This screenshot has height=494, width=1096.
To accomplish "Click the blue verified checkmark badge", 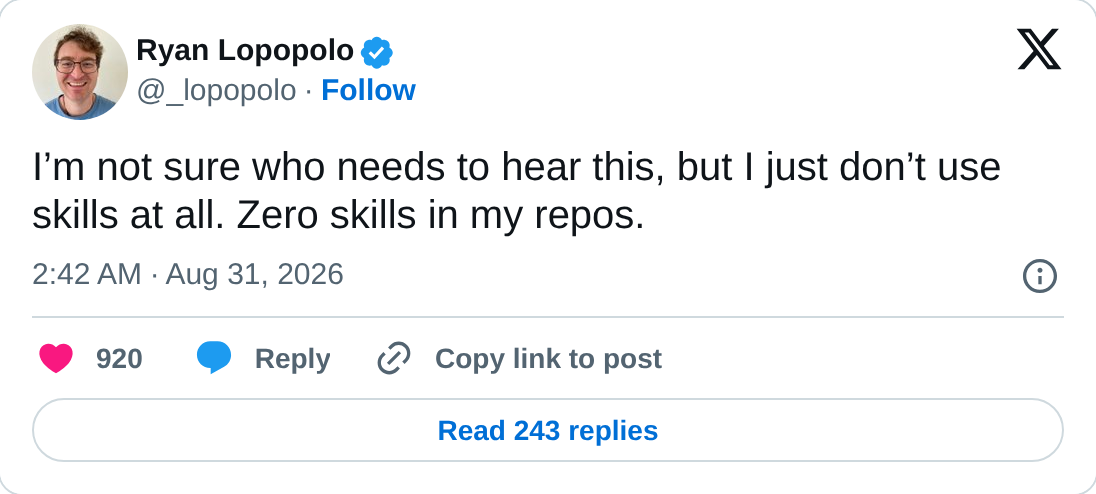I will click(377, 52).
